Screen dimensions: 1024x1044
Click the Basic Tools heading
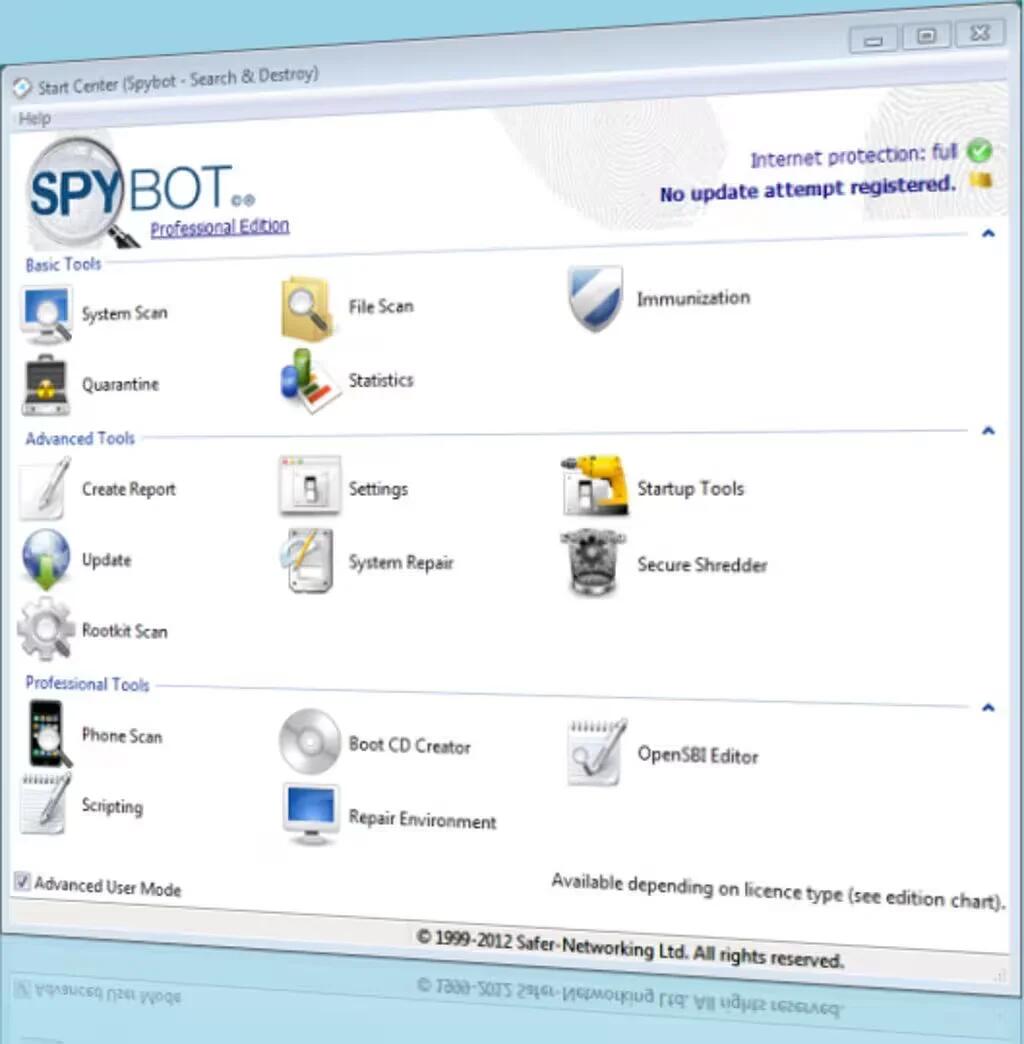click(63, 264)
